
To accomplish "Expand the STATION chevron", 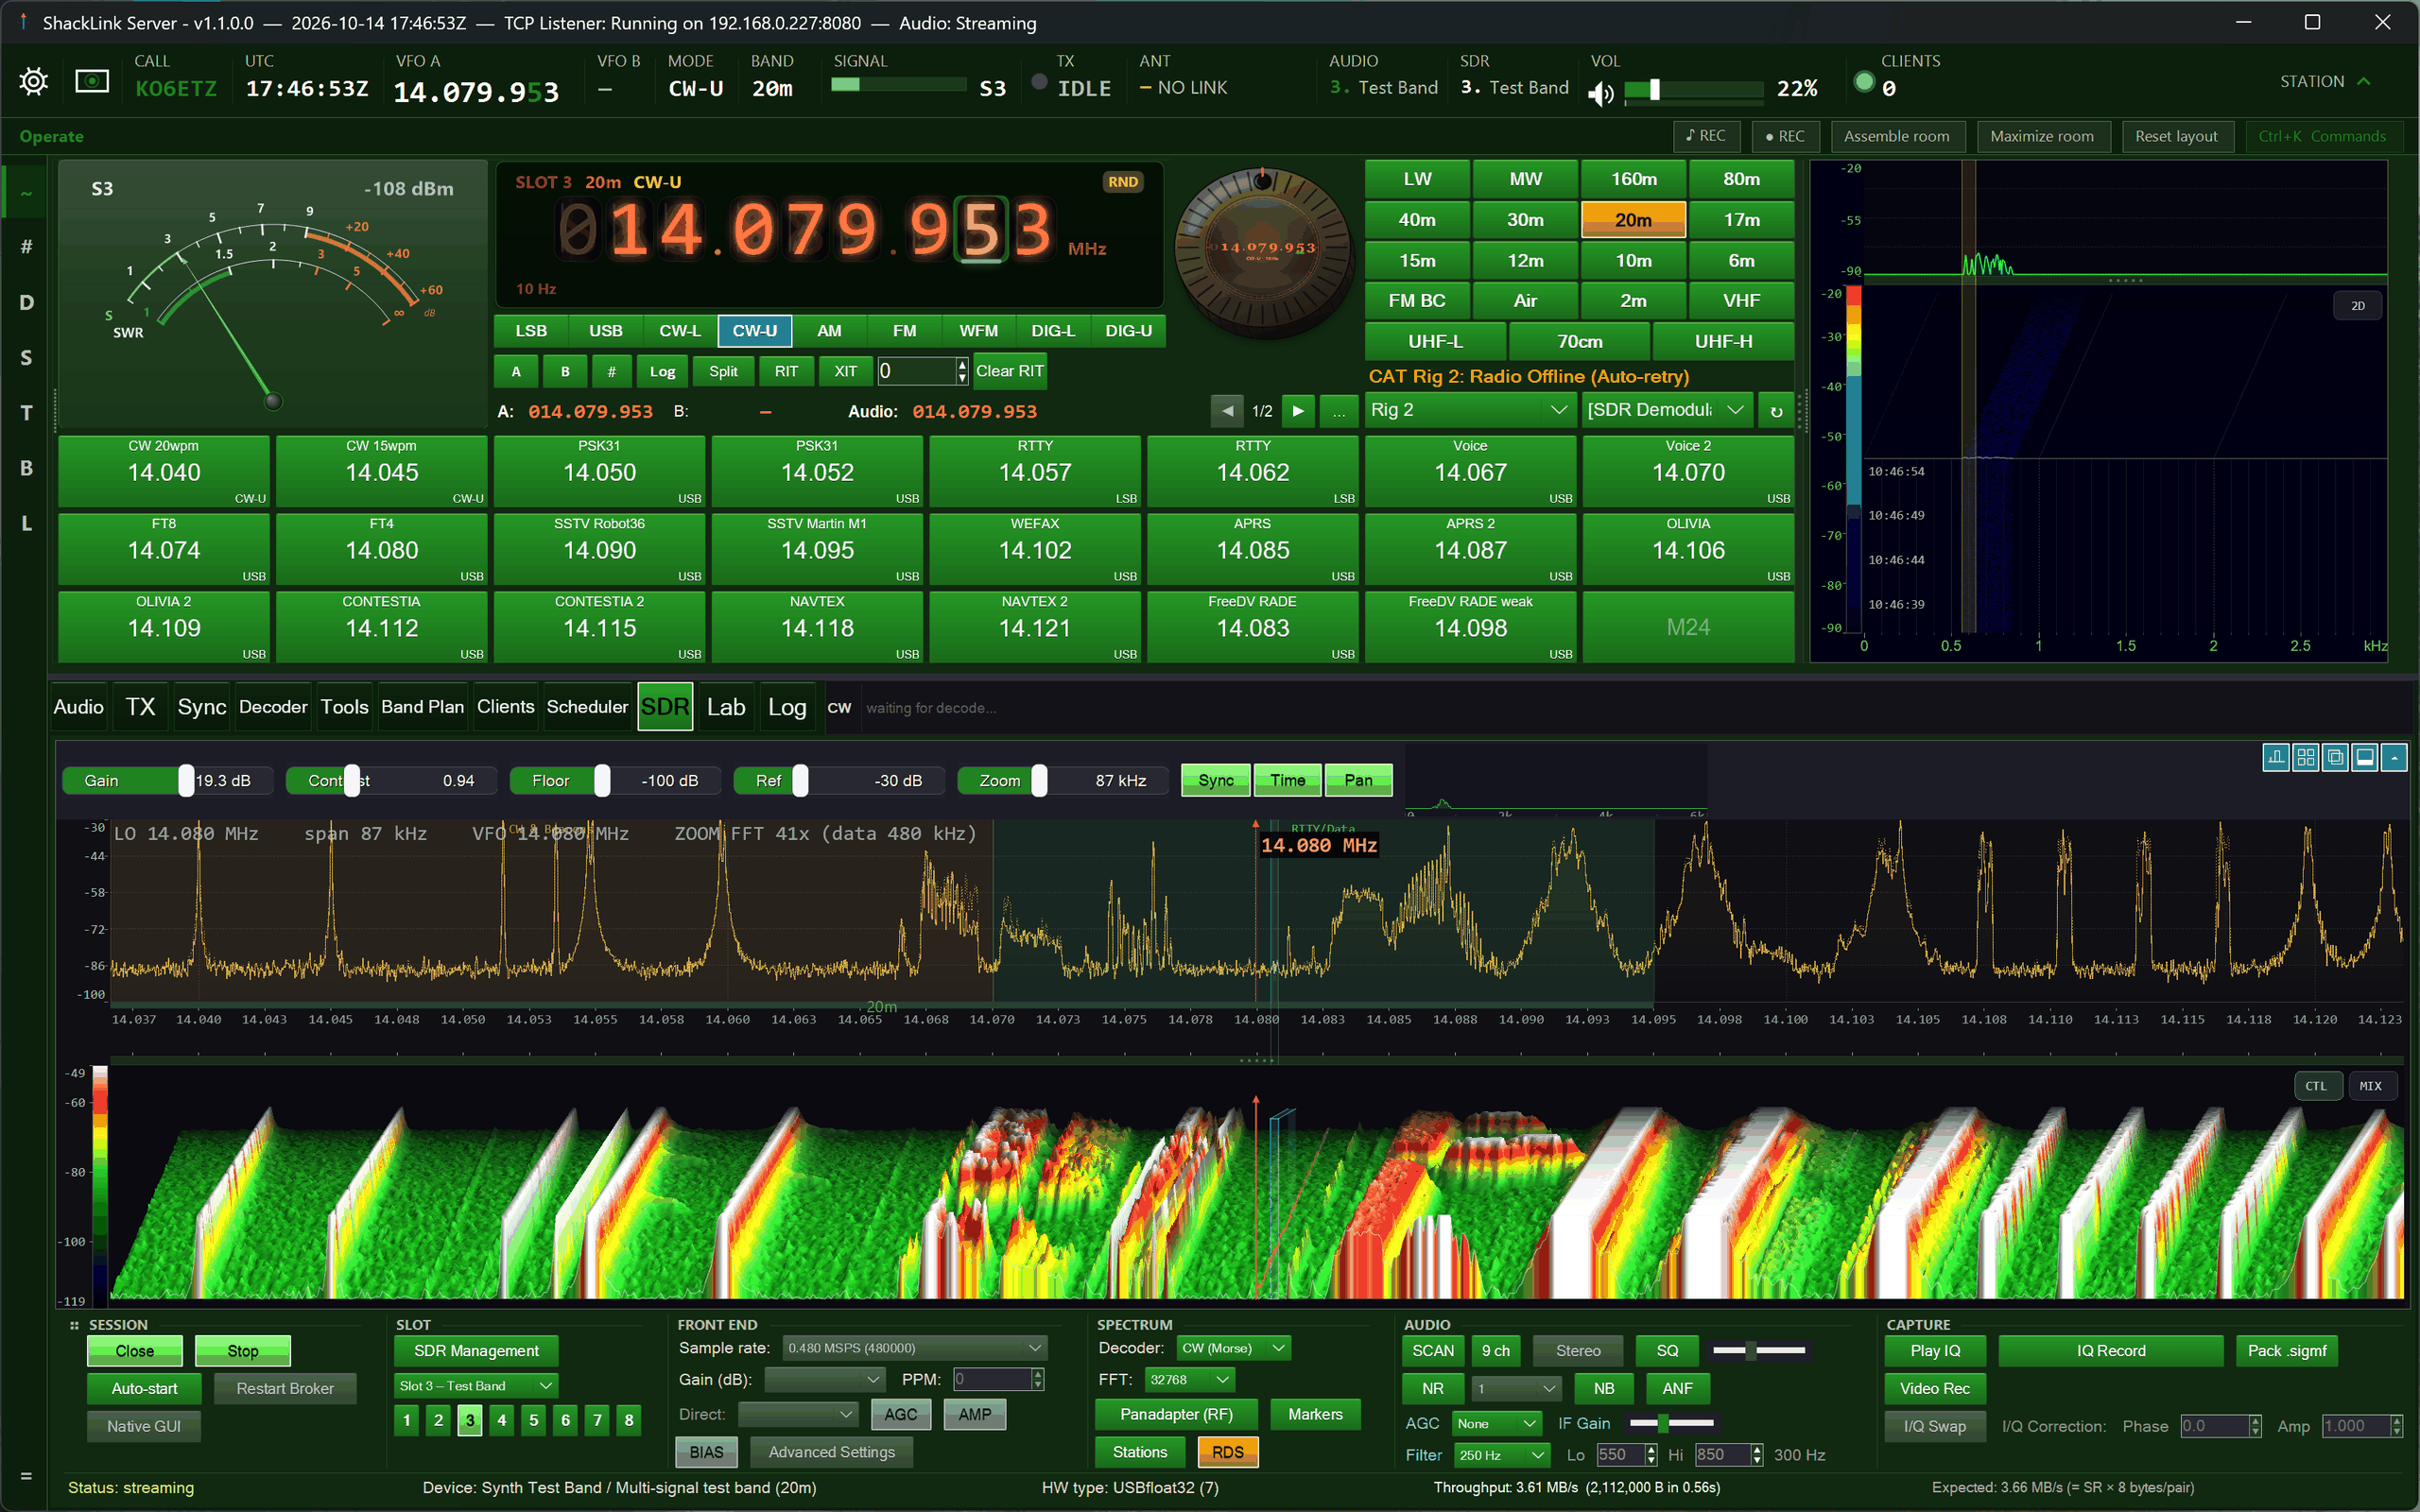I will 2364,82.
